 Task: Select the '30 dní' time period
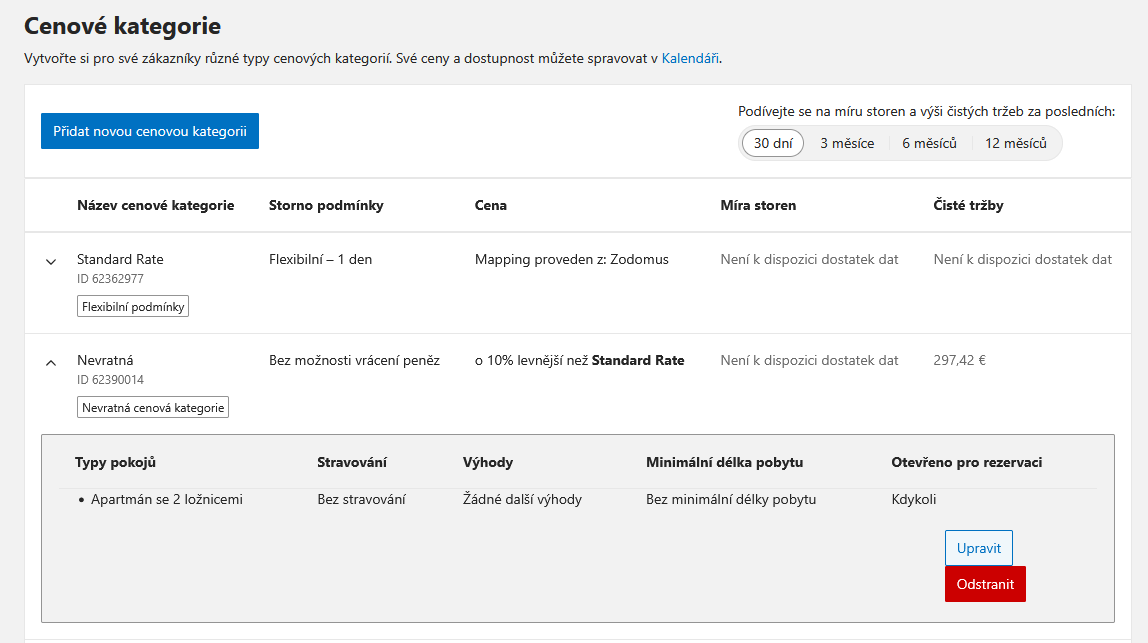[x=773, y=143]
